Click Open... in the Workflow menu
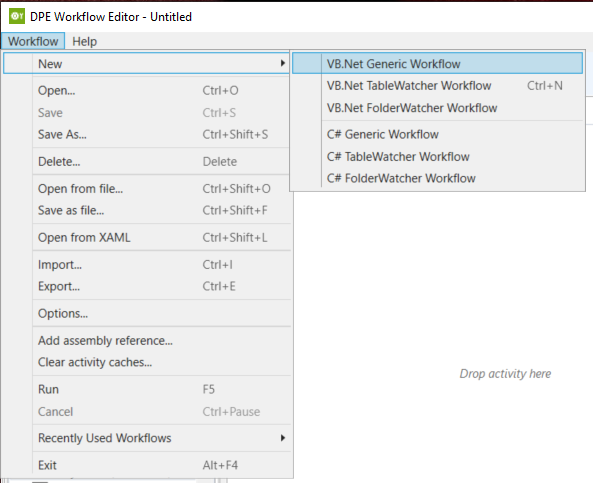593x483 pixels. click(147, 90)
